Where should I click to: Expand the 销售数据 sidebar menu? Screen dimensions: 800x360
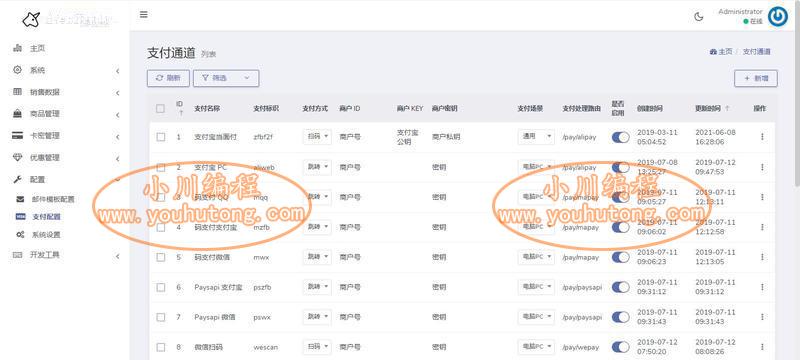117,93
